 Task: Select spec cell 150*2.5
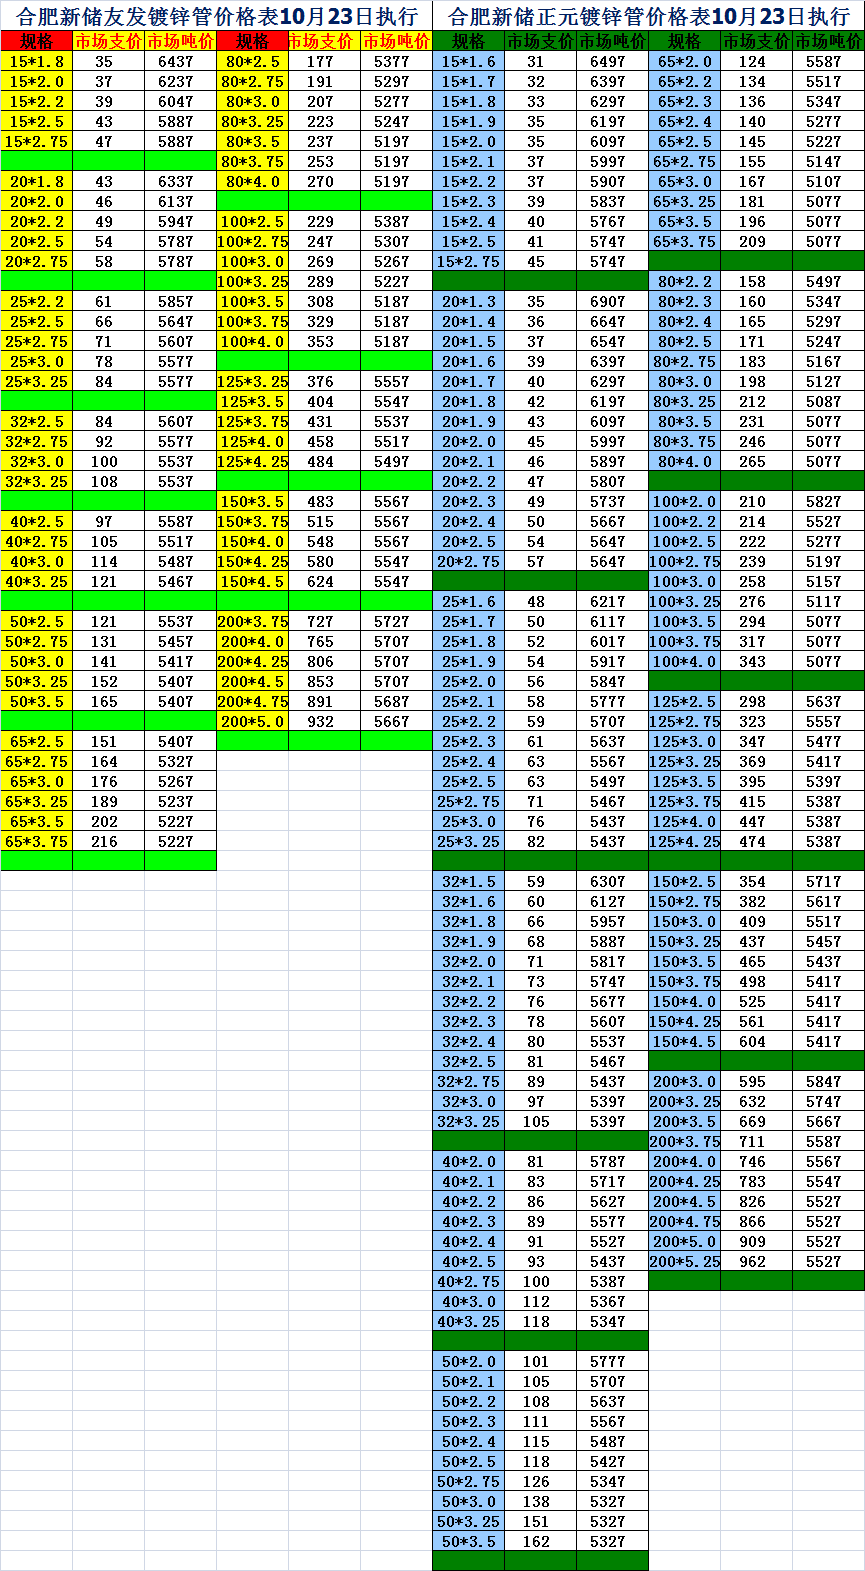click(685, 881)
